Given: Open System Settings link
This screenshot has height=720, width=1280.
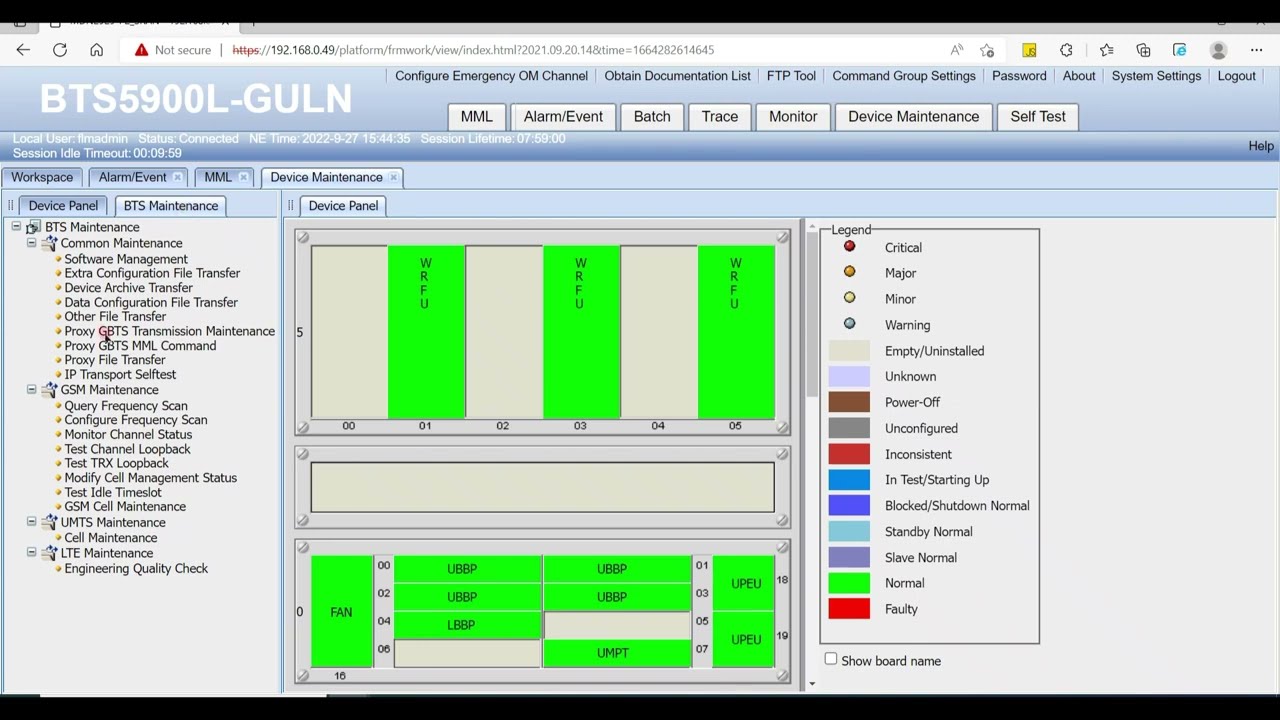Looking at the screenshot, I should click(x=1156, y=76).
